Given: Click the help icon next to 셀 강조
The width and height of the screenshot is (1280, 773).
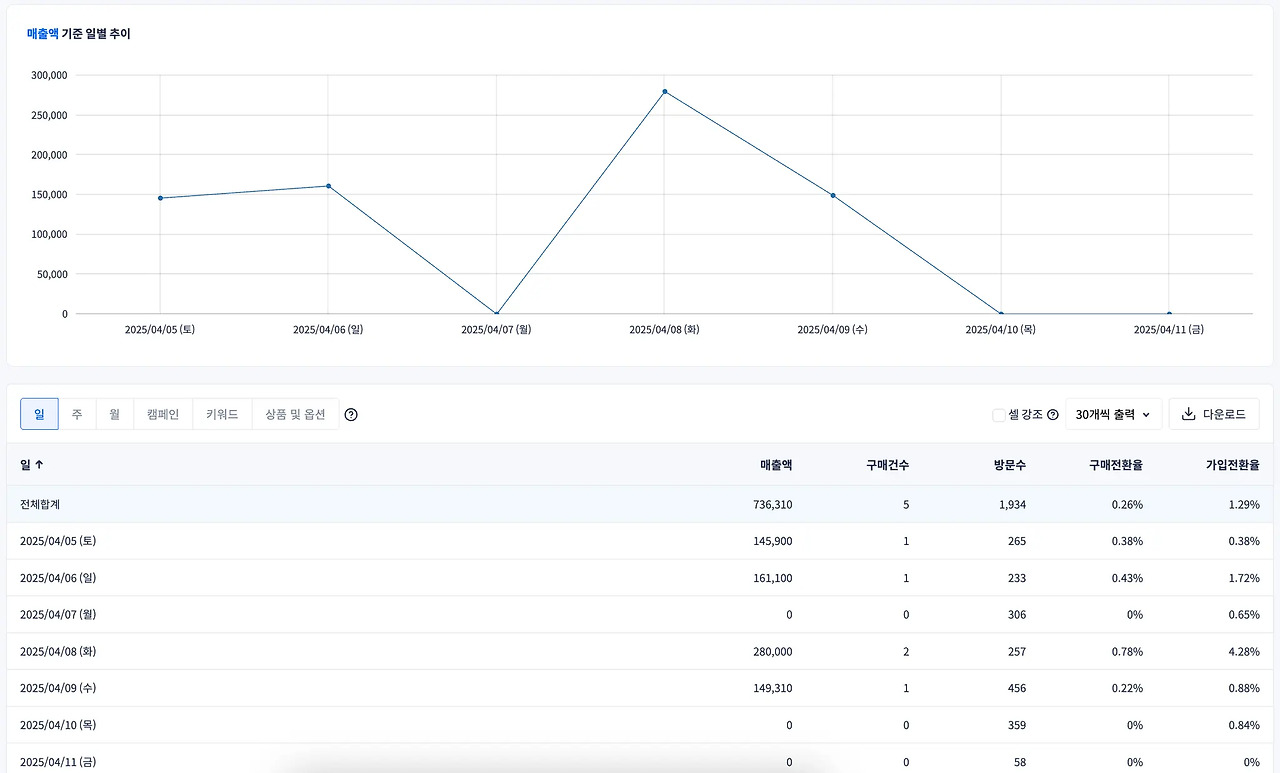Looking at the screenshot, I should click(x=1052, y=415).
